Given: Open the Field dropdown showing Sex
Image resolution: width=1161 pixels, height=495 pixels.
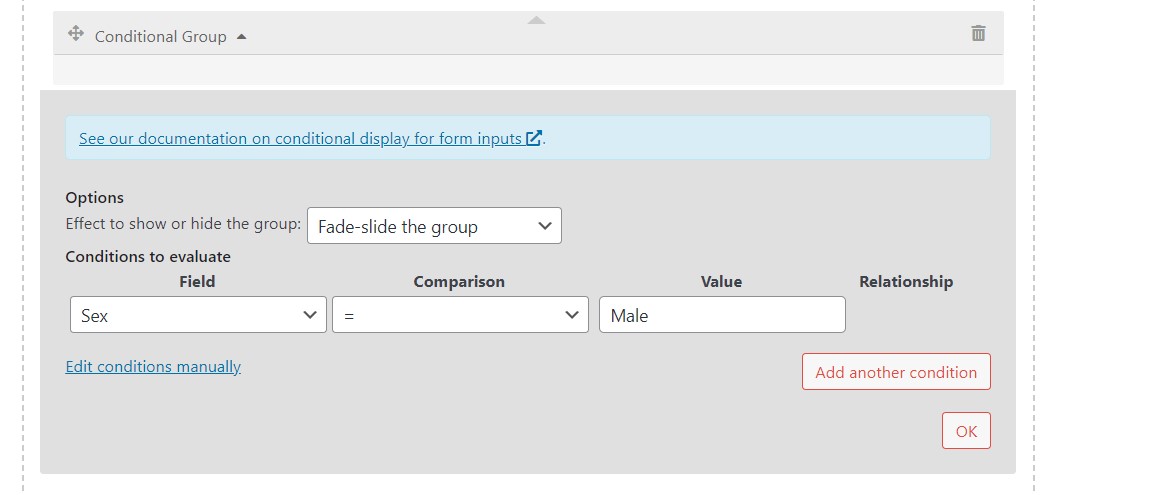Looking at the screenshot, I should [x=198, y=314].
